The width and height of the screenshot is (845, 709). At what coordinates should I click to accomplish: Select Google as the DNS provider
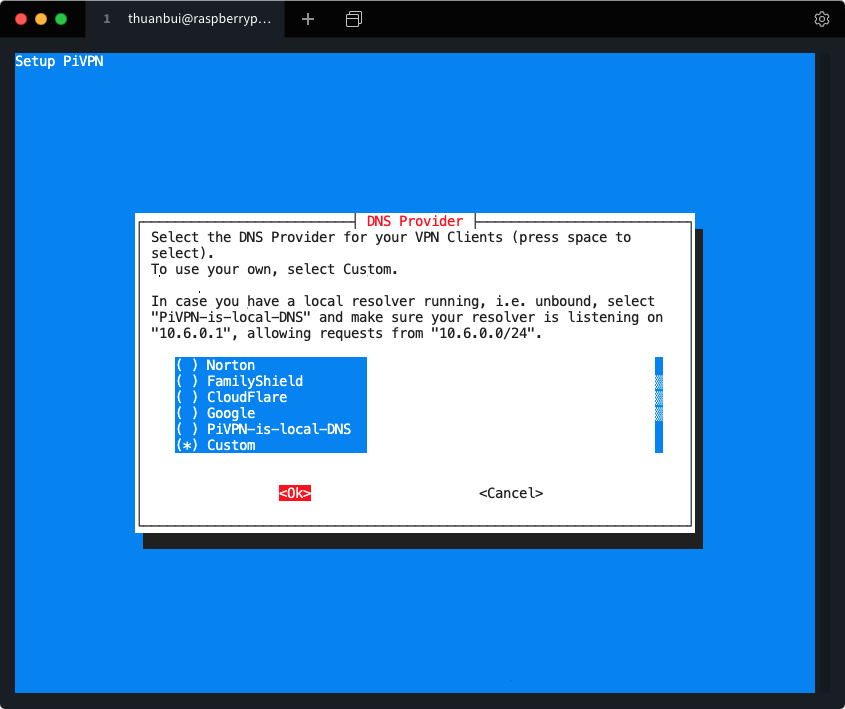230,413
